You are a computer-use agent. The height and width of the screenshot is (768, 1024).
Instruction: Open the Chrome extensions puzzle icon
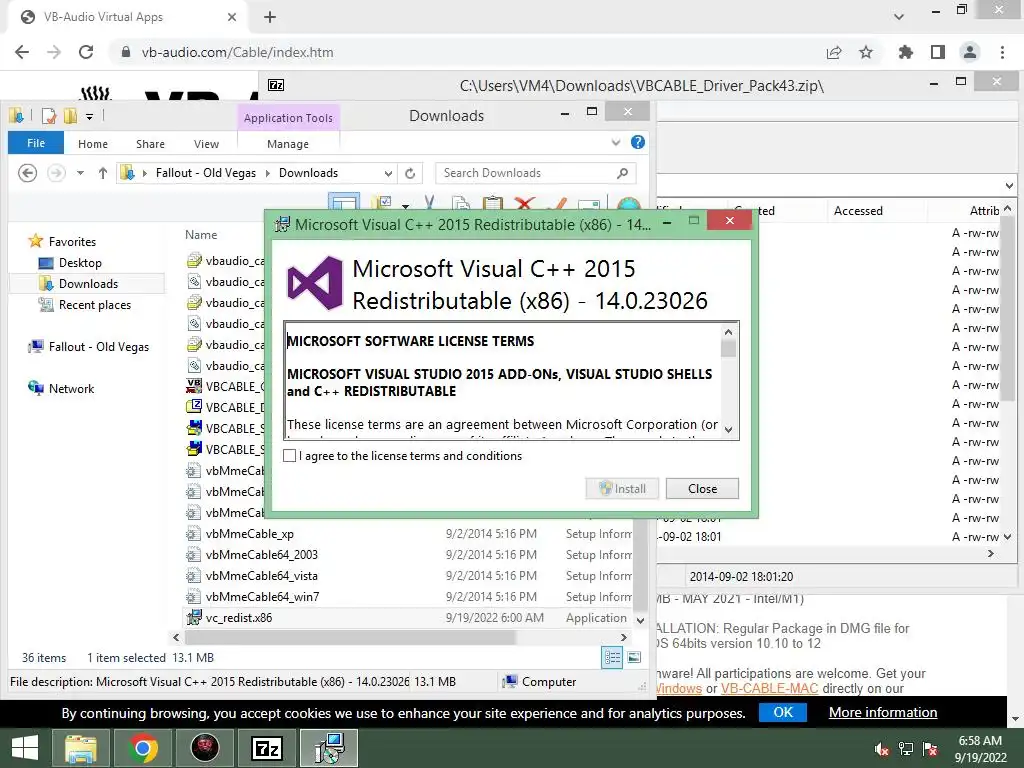(906, 52)
